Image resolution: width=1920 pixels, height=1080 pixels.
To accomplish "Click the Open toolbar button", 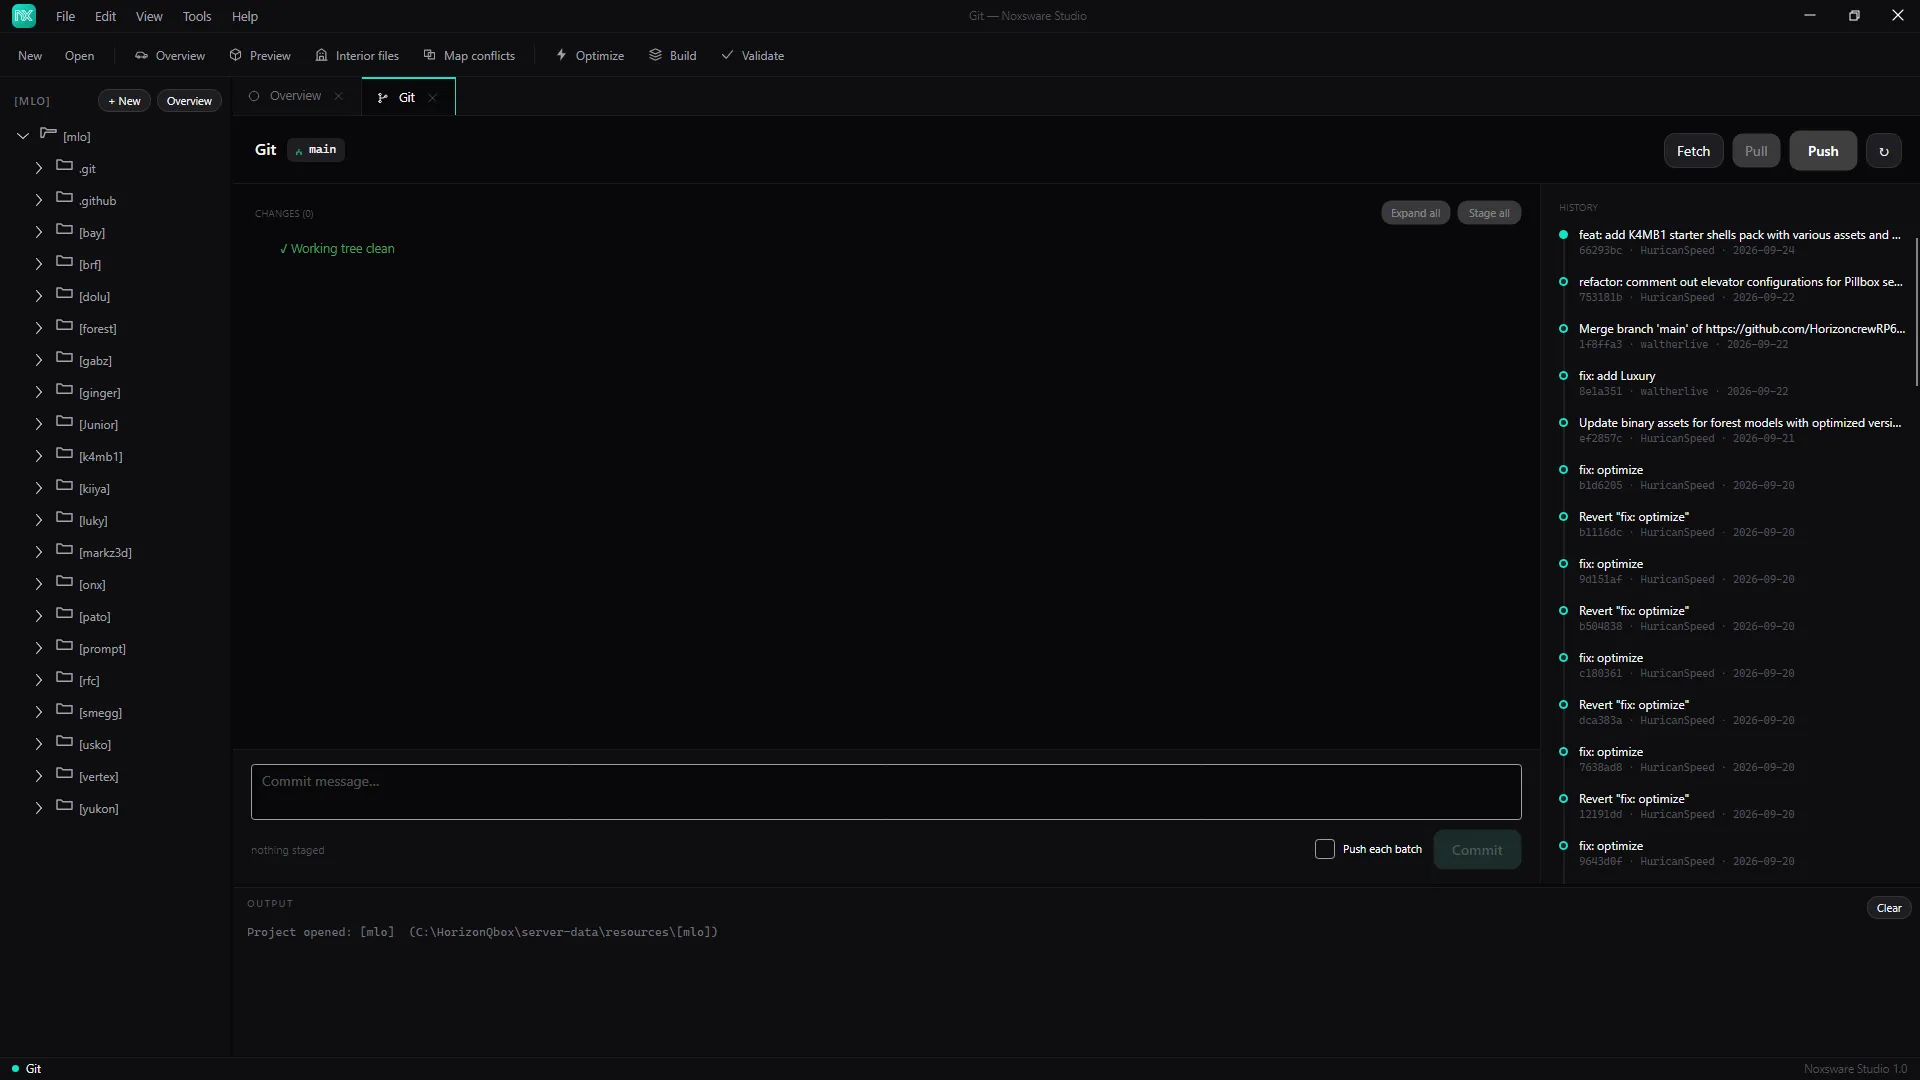I will point(79,56).
